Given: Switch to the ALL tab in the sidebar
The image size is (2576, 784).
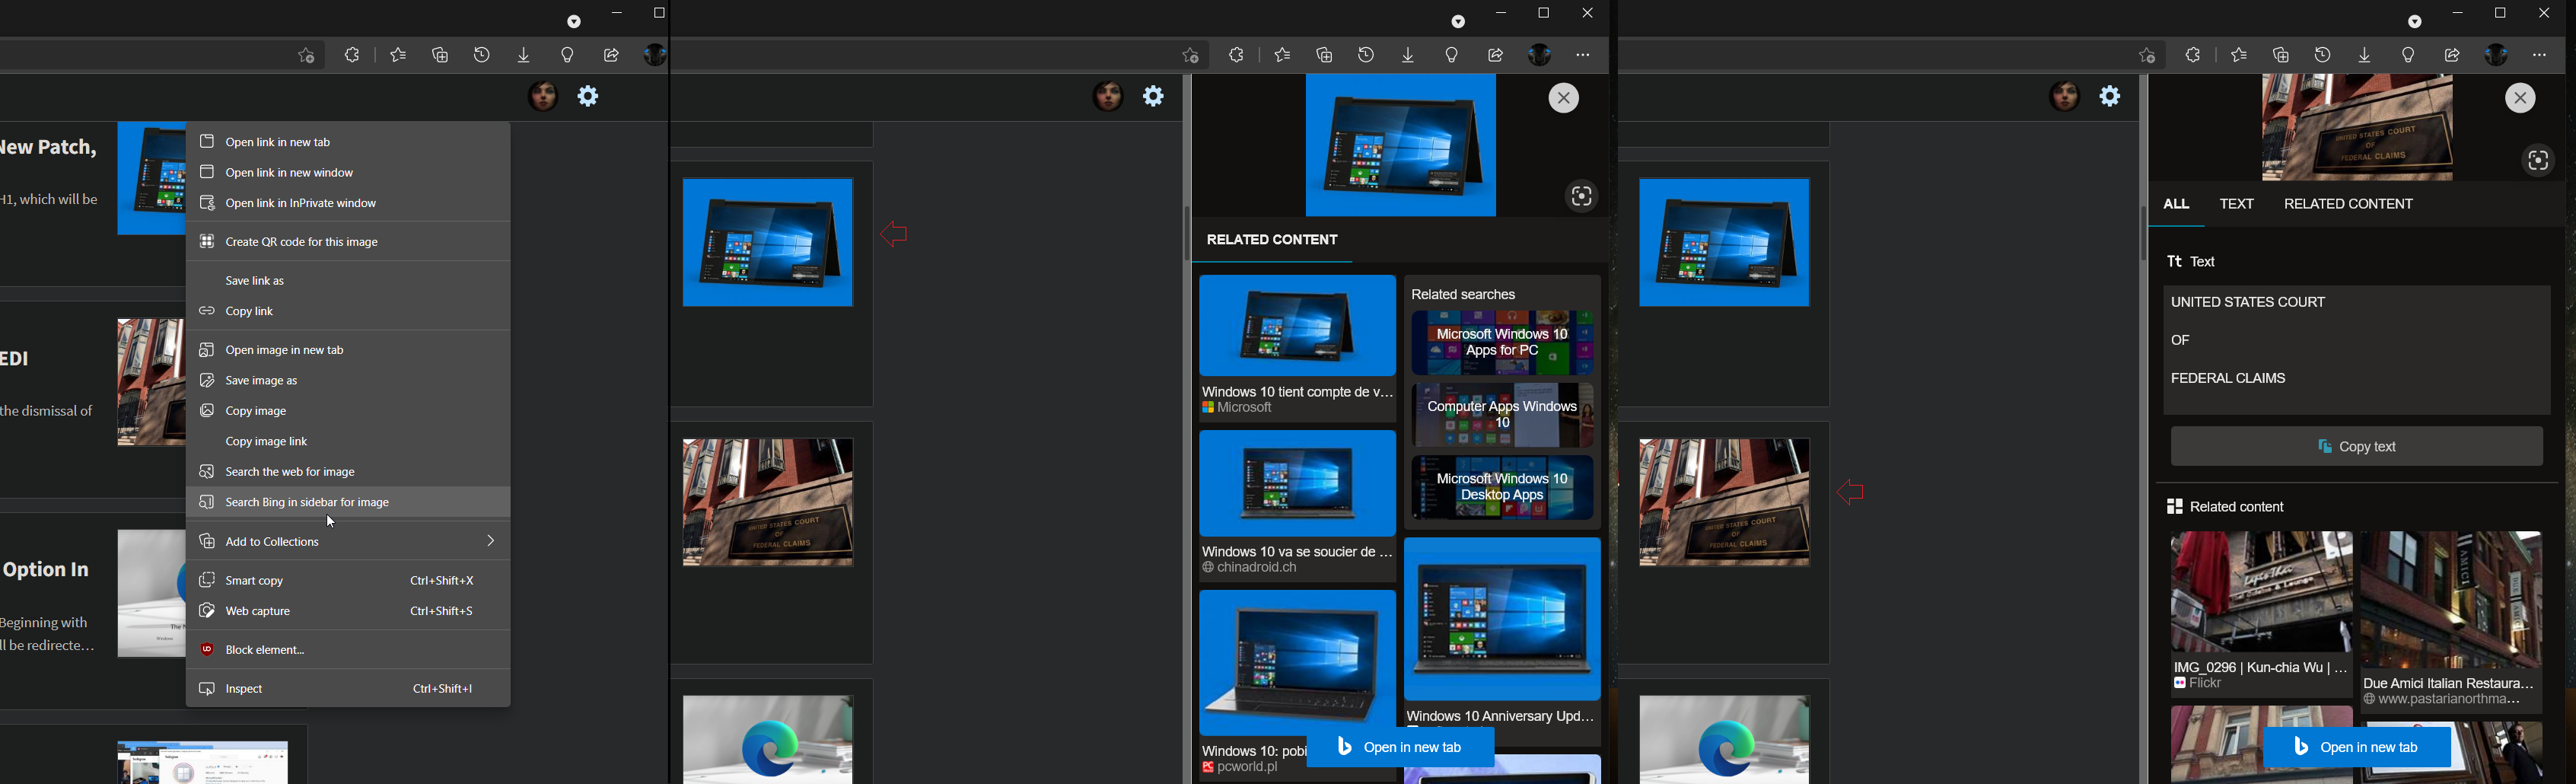Looking at the screenshot, I should [2176, 204].
